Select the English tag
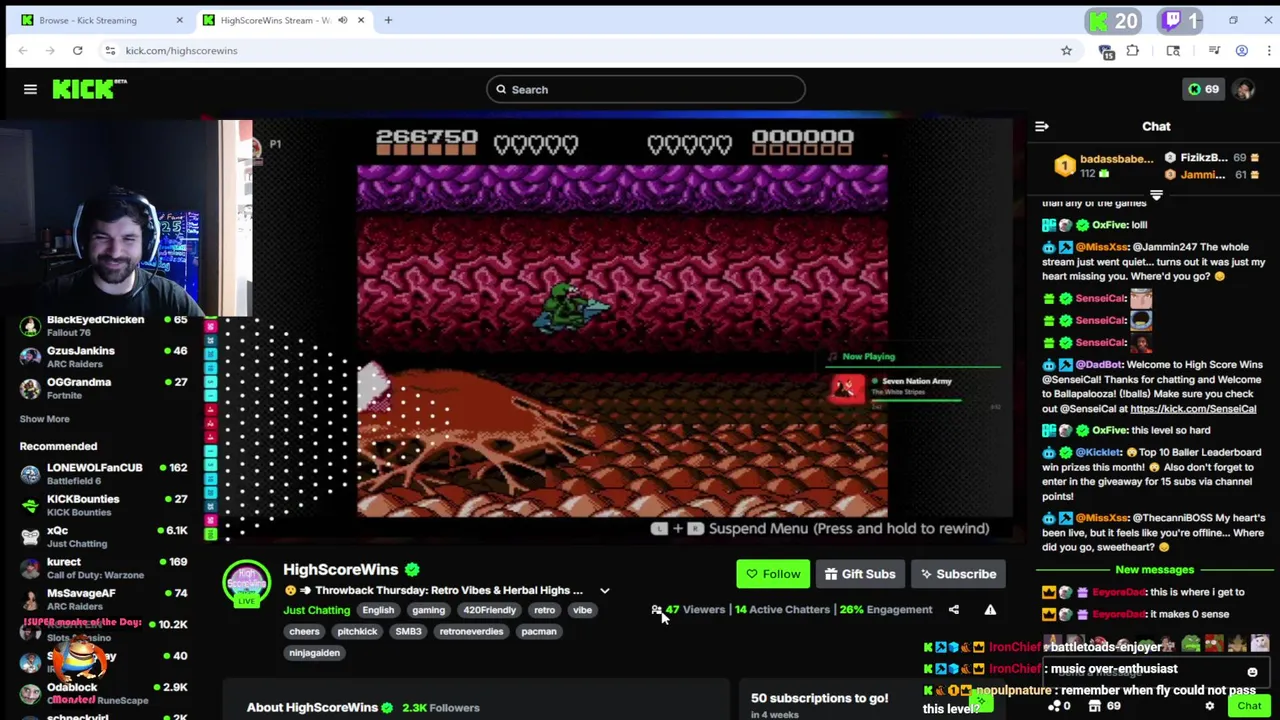 tap(378, 610)
